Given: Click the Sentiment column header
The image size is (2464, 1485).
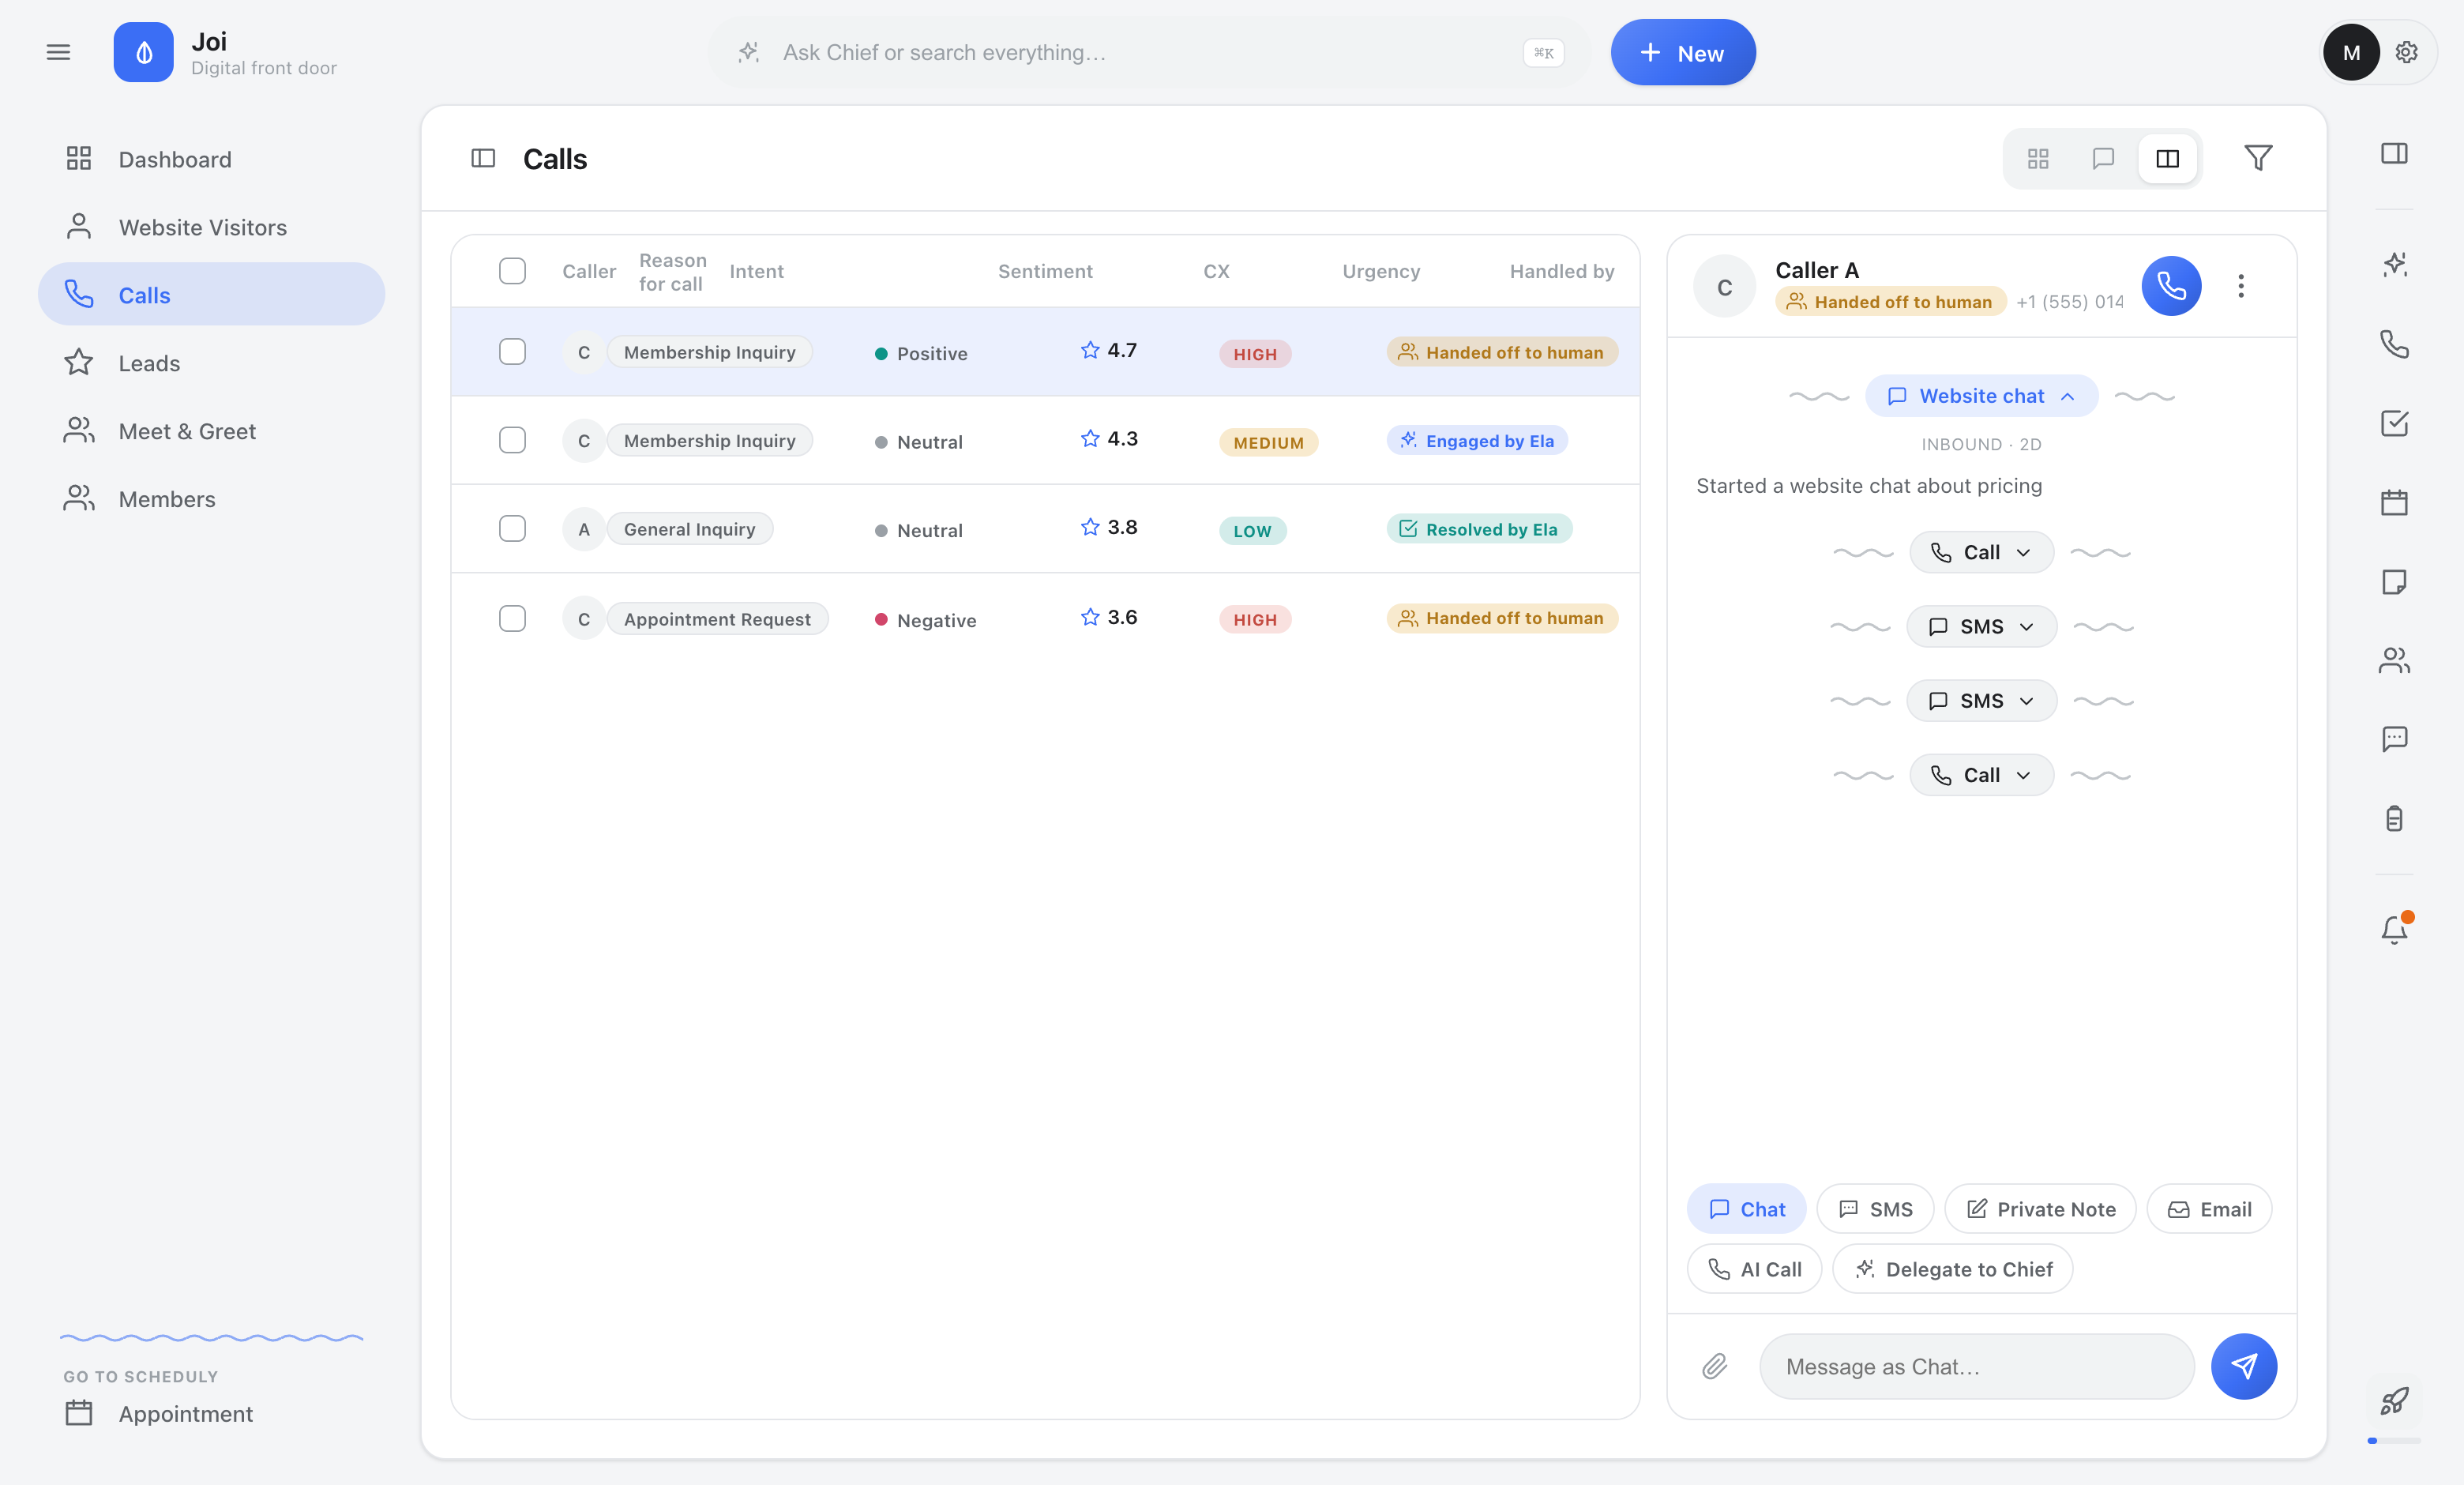Looking at the screenshot, I should (1045, 271).
